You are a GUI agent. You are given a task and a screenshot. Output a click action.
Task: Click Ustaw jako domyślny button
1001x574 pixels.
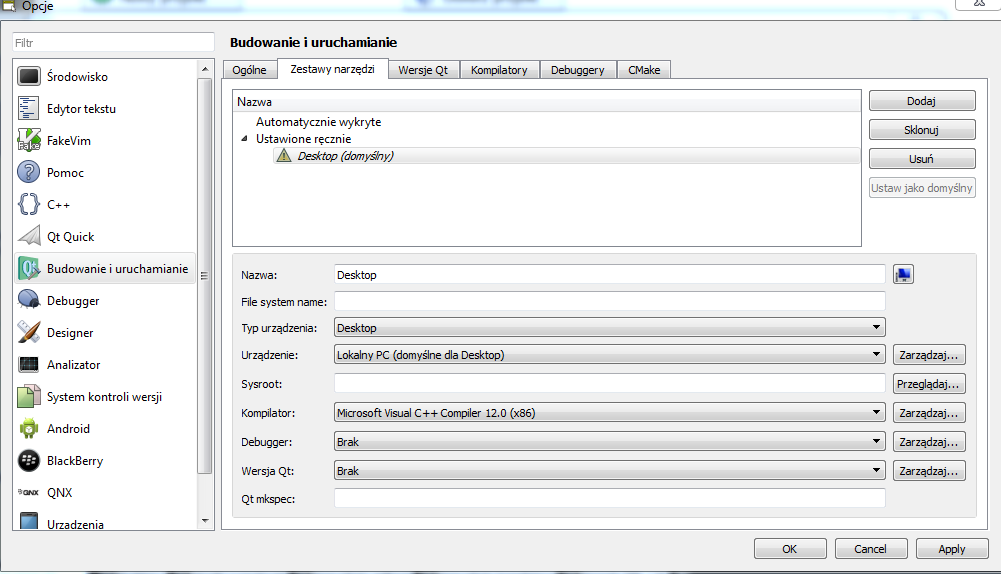tap(922, 188)
